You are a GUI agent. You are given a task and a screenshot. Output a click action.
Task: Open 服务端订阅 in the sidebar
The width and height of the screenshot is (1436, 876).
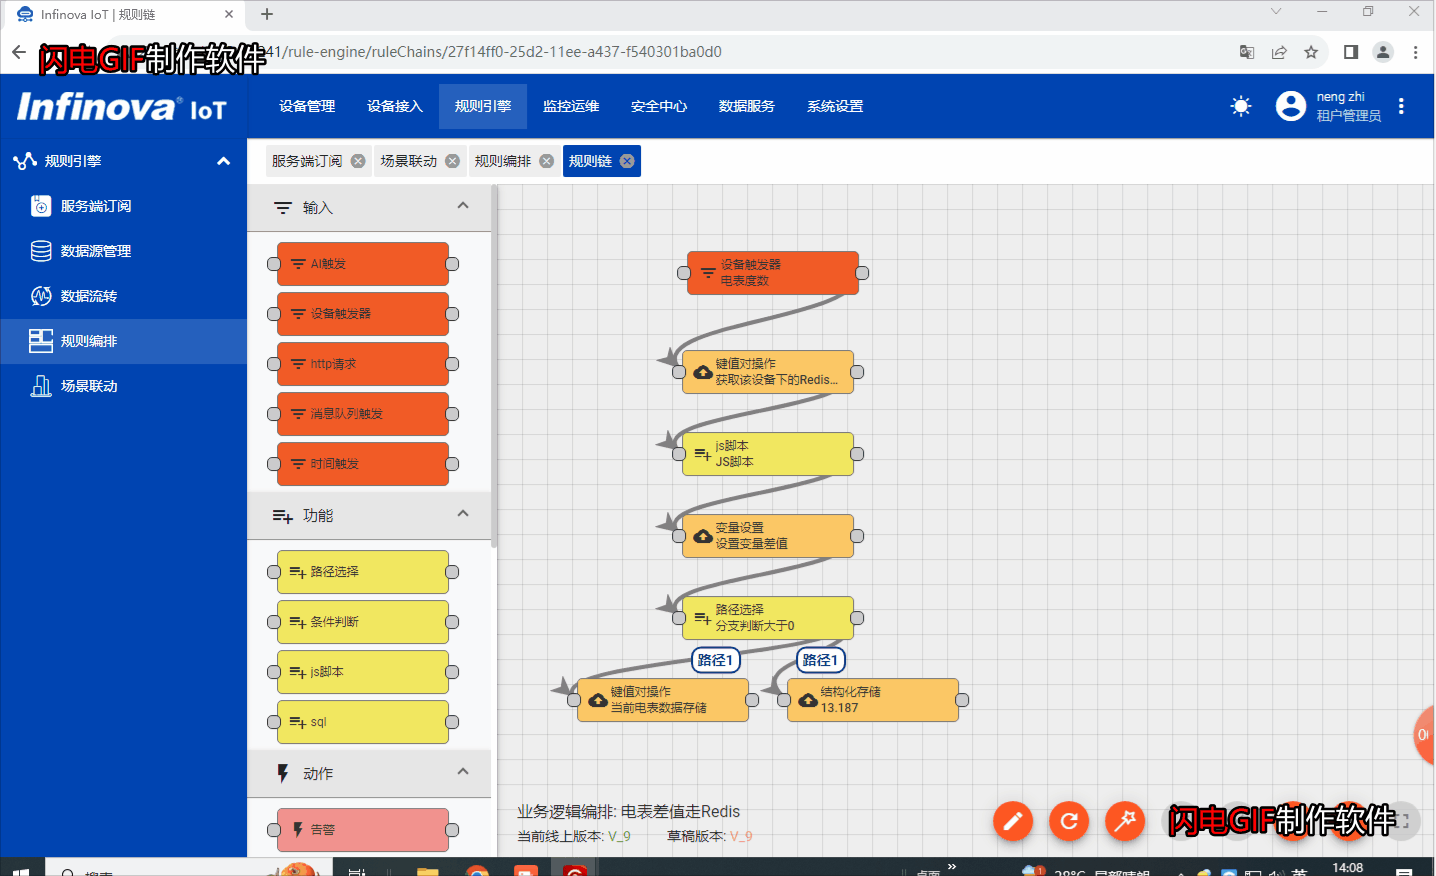123,206
